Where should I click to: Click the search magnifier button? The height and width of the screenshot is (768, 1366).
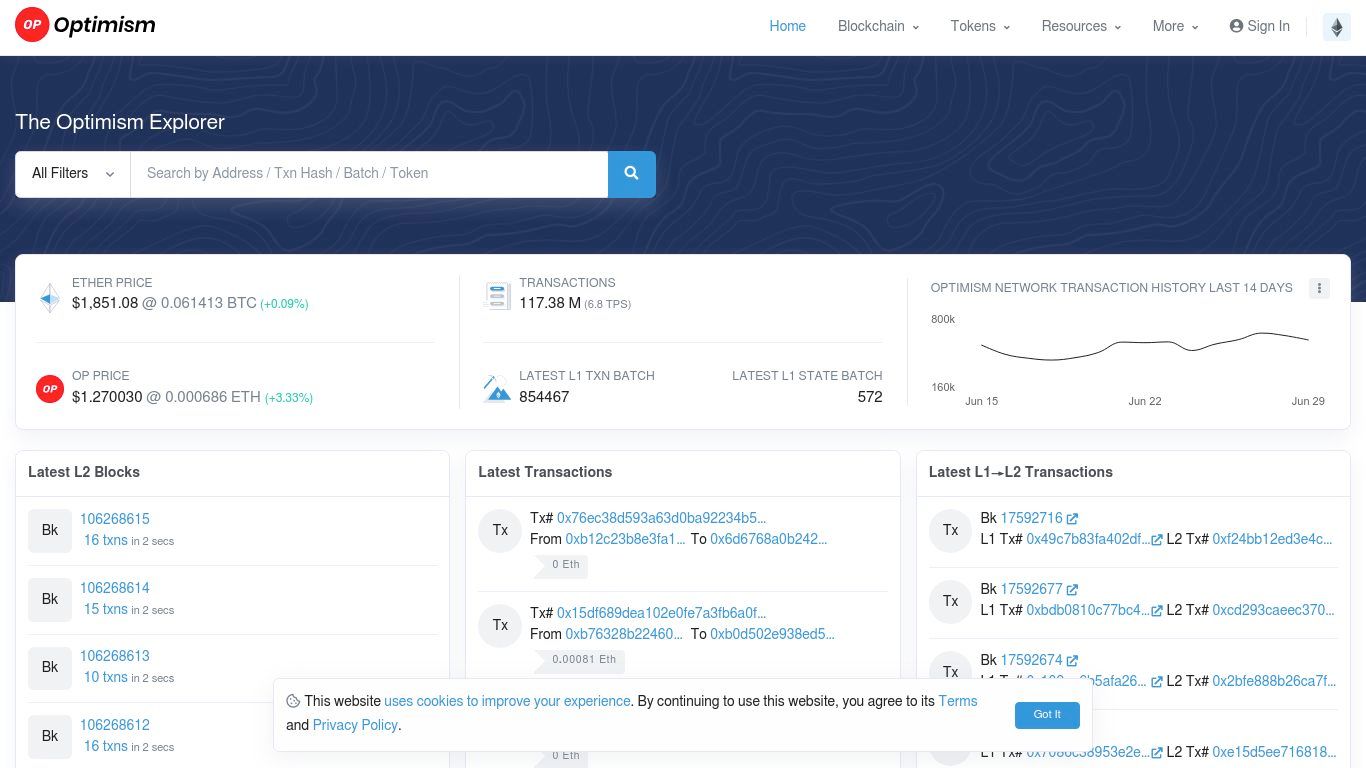click(632, 174)
